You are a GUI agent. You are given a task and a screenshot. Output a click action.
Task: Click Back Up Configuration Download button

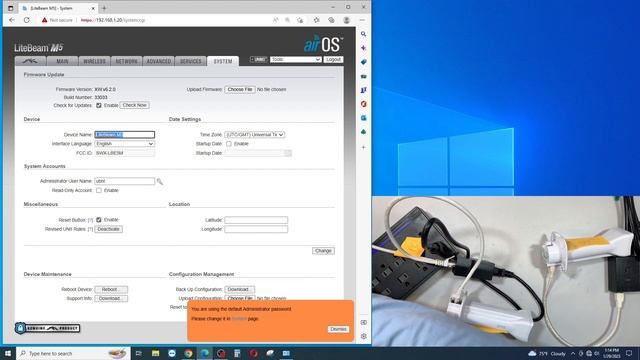[x=240, y=289]
